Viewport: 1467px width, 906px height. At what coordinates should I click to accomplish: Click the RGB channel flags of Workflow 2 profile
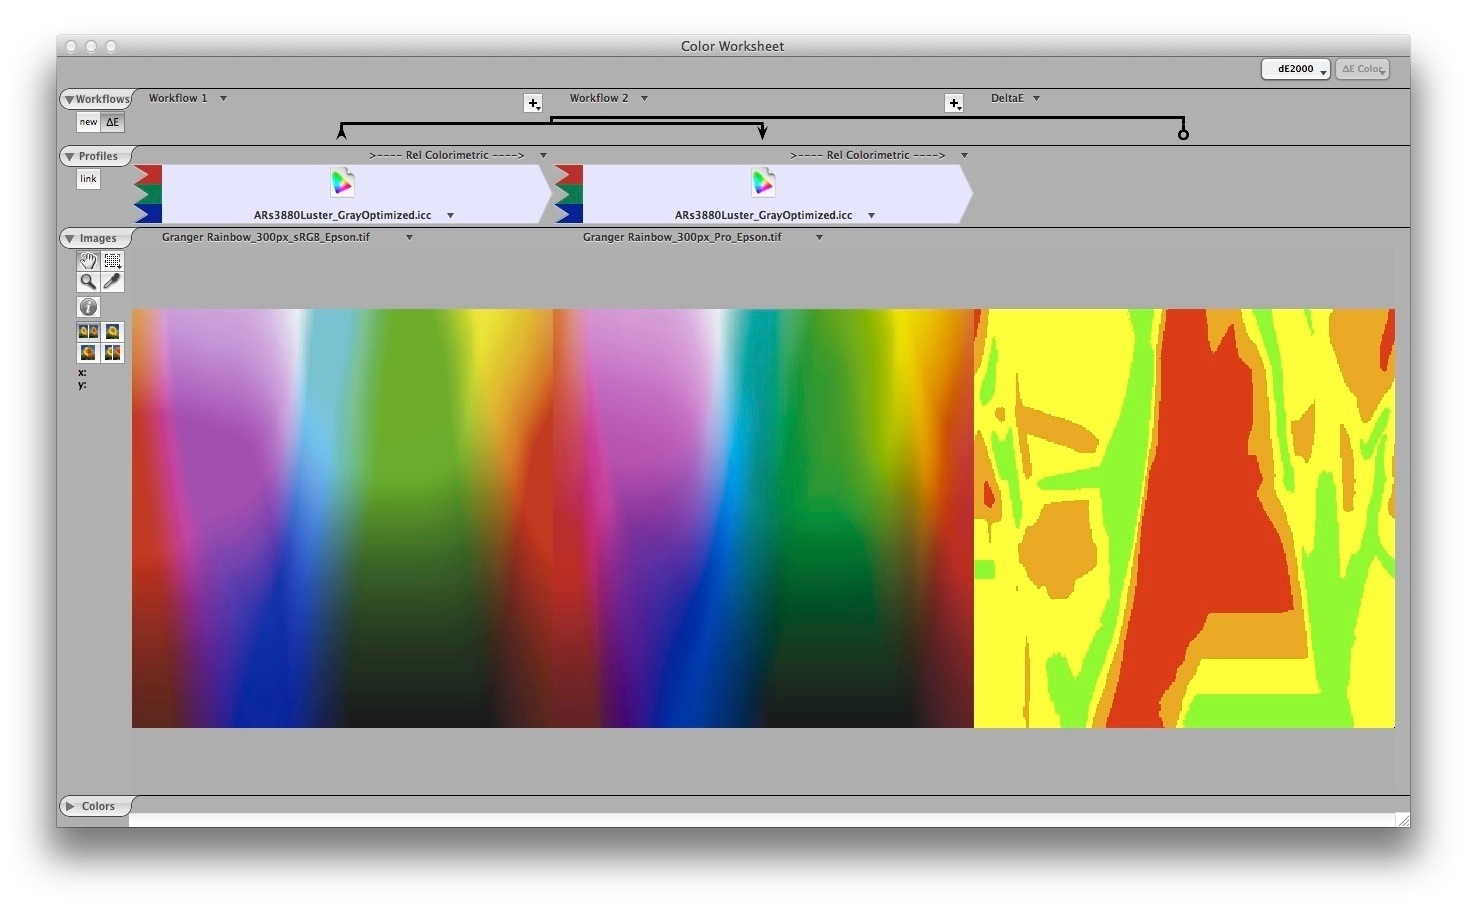click(569, 194)
